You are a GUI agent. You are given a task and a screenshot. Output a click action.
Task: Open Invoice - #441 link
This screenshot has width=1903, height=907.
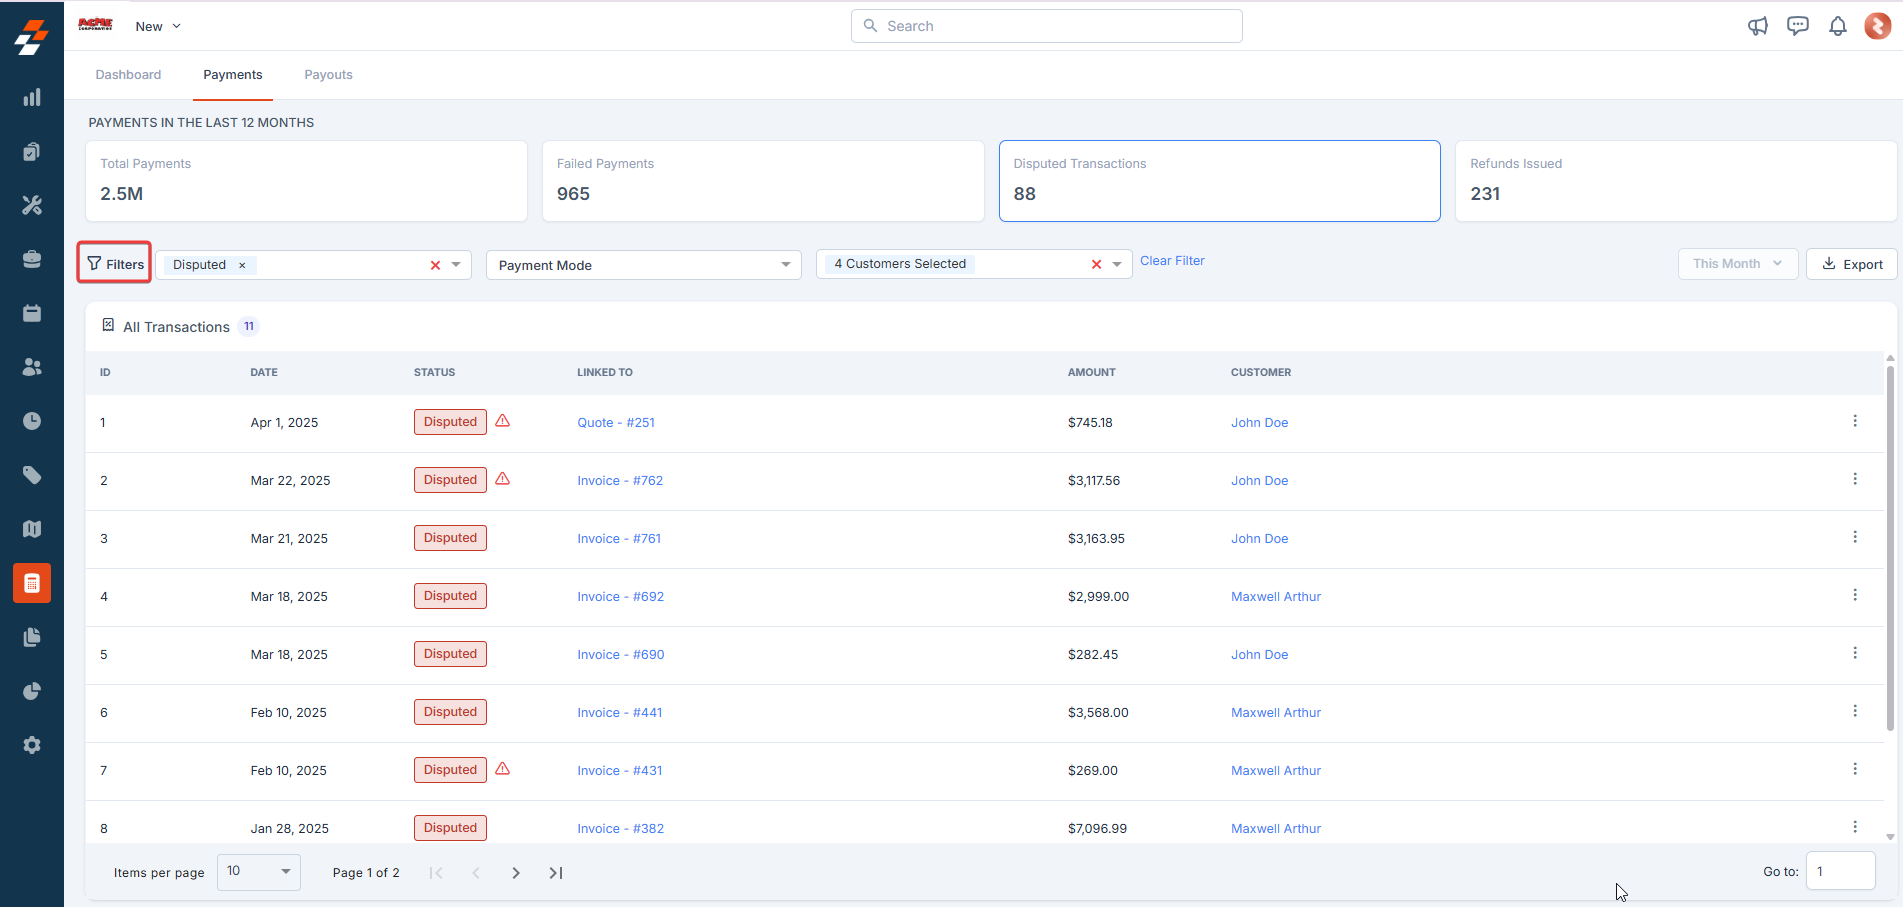[x=619, y=712]
